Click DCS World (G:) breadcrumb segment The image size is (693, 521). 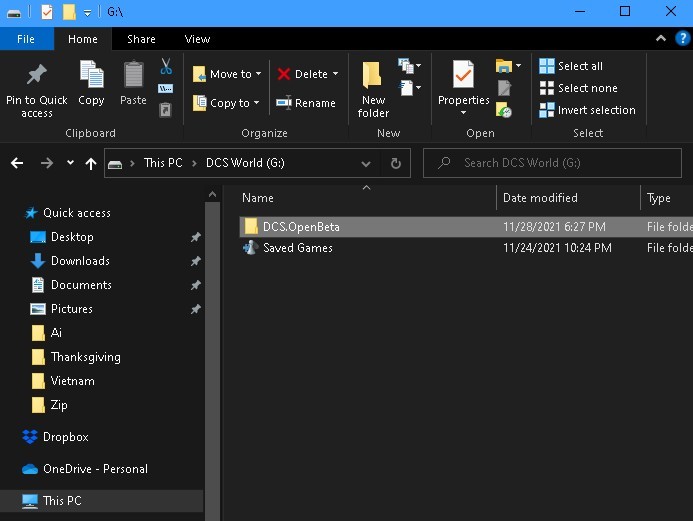pyautogui.click(x=245, y=163)
